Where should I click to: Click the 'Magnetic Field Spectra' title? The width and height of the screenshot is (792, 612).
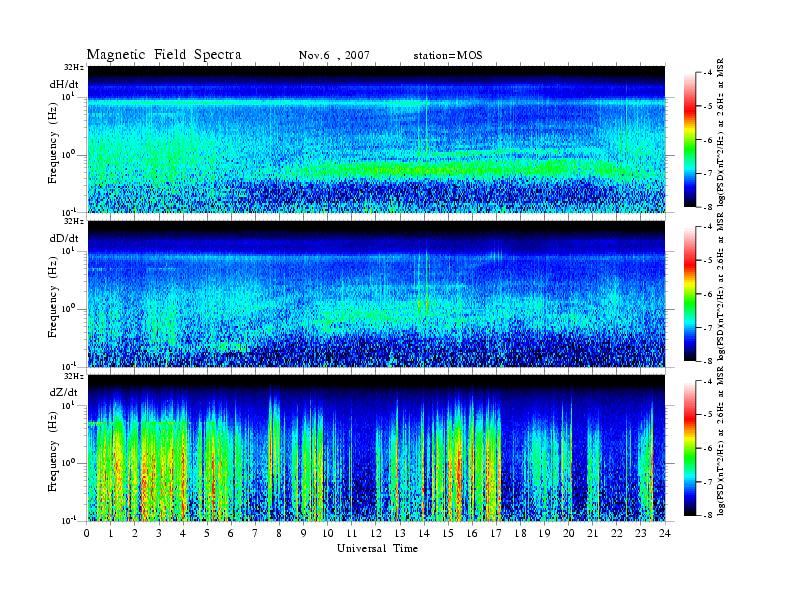pyautogui.click(x=164, y=55)
